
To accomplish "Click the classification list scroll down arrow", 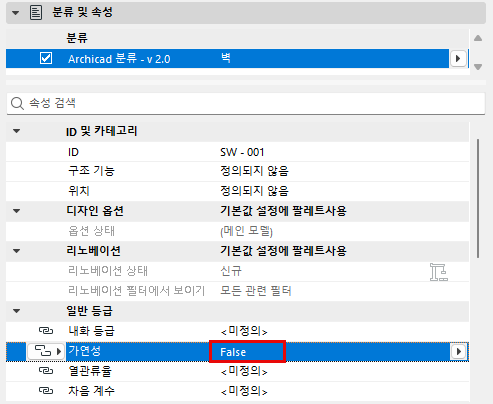I will tap(478, 67).
